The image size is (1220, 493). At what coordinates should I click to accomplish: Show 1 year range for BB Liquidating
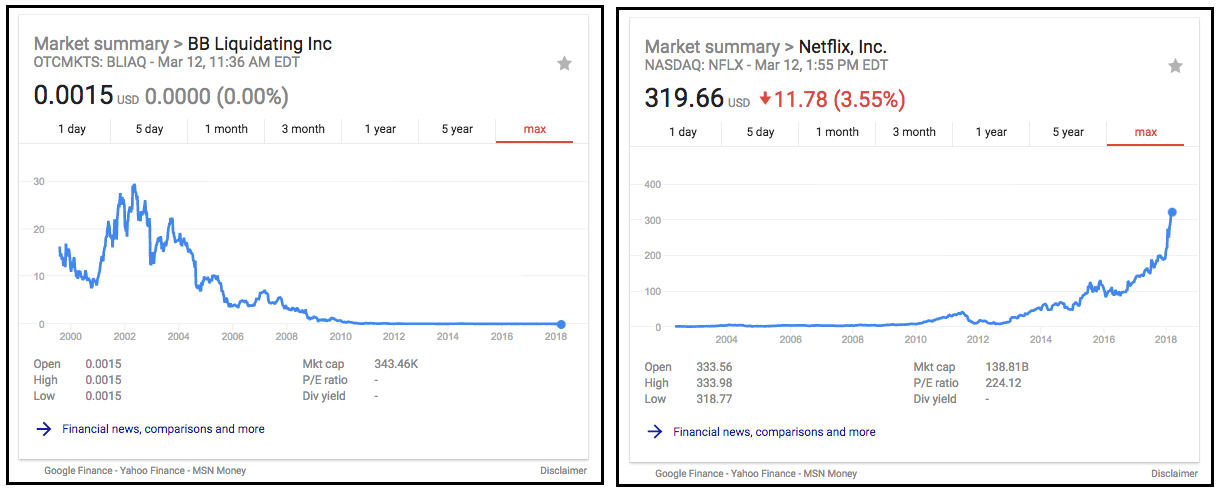click(380, 129)
